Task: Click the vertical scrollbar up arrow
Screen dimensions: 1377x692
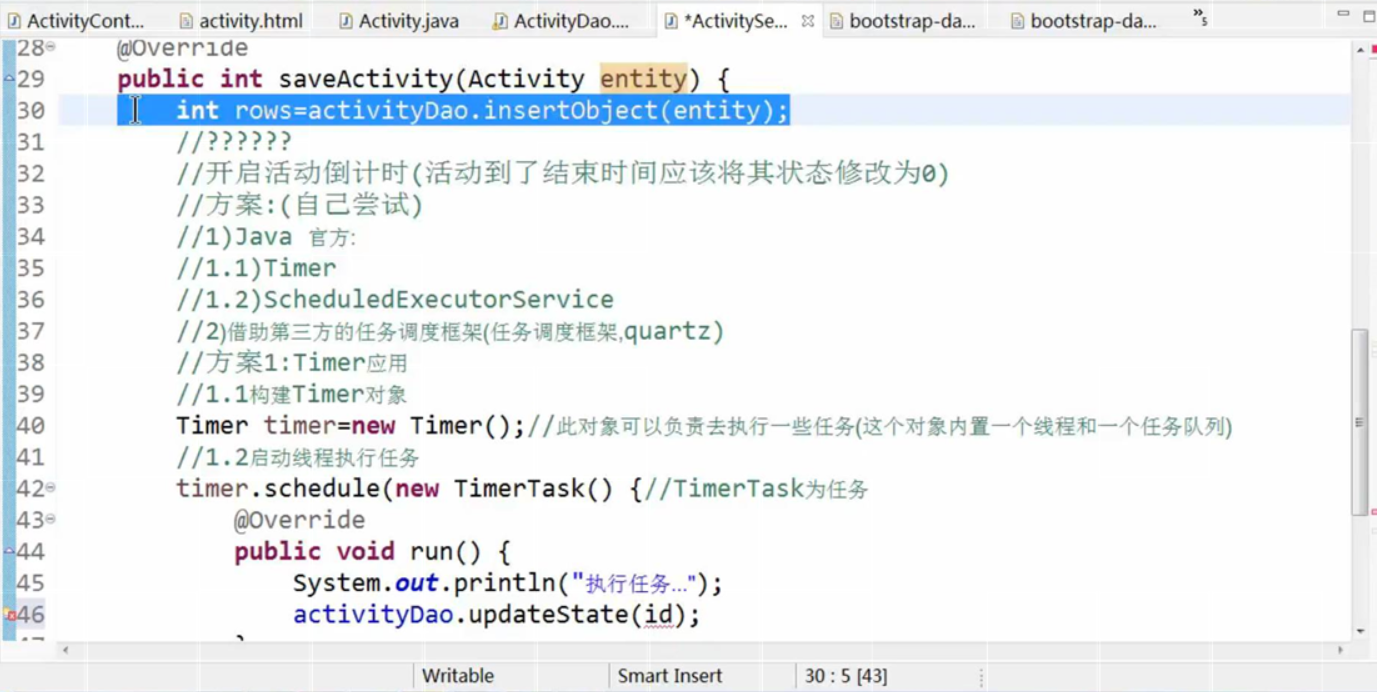Action: point(1360,50)
